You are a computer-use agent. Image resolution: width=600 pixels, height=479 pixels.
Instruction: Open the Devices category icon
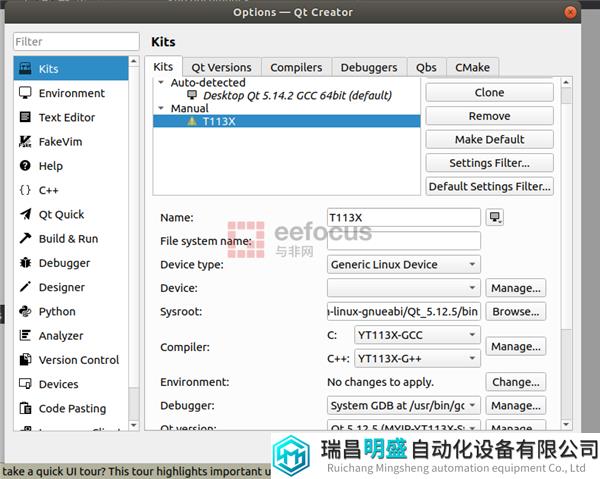click(x=25, y=384)
